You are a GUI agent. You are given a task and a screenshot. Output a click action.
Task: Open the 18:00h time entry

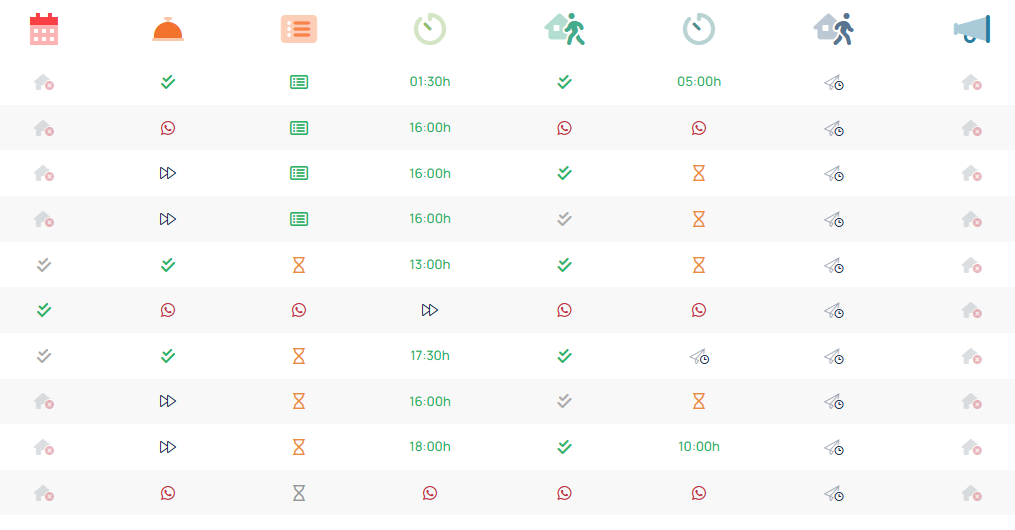click(430, 447)
